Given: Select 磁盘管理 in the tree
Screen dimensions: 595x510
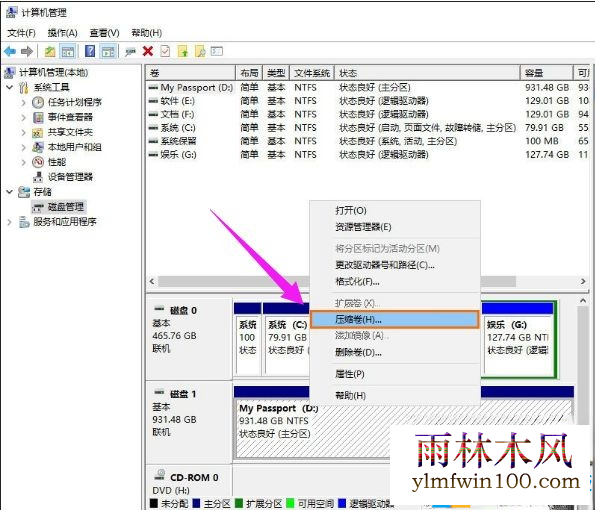Looking at the screenshot, I should [x=66, y=207].
